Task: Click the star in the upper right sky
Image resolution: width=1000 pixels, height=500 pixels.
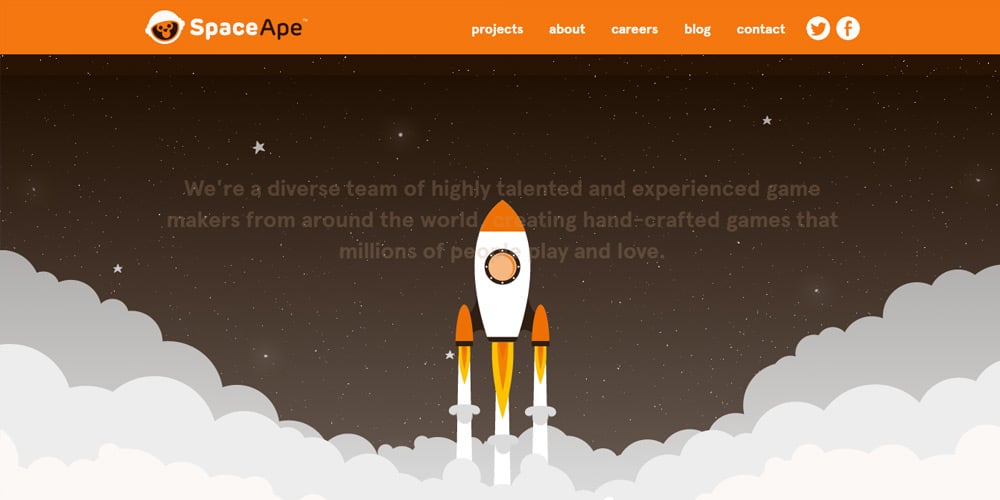Action: [x=767, y=120]
